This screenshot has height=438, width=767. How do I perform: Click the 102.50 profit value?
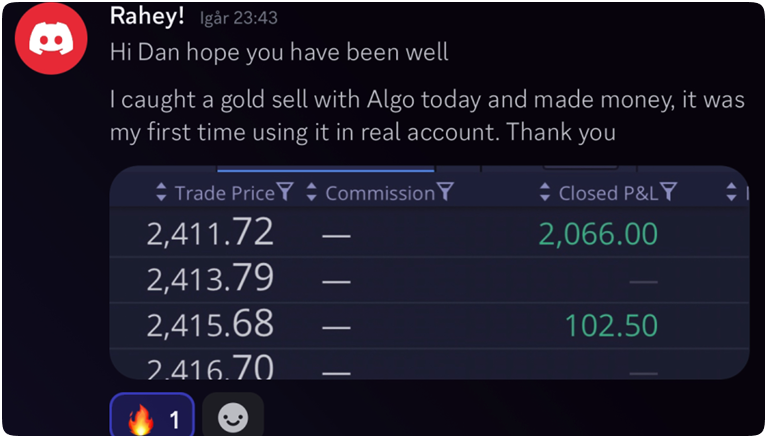coord(611,326)
